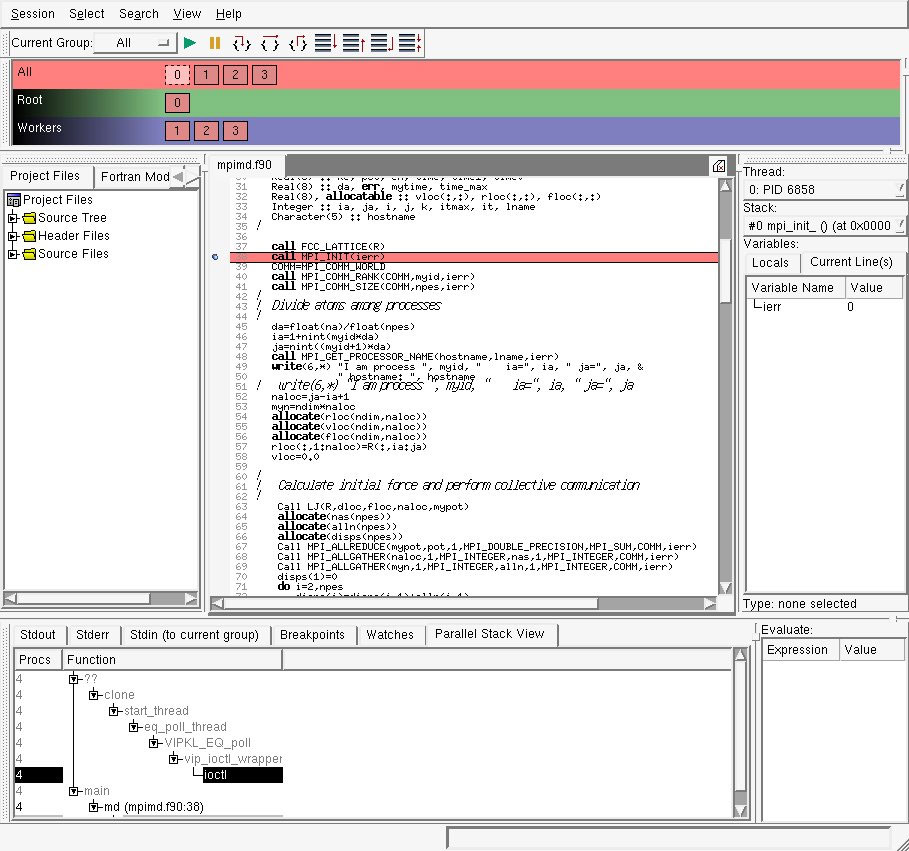Pause execution with the orange pause icon
The width and height of the screenshot is (909, 851).
215,43
